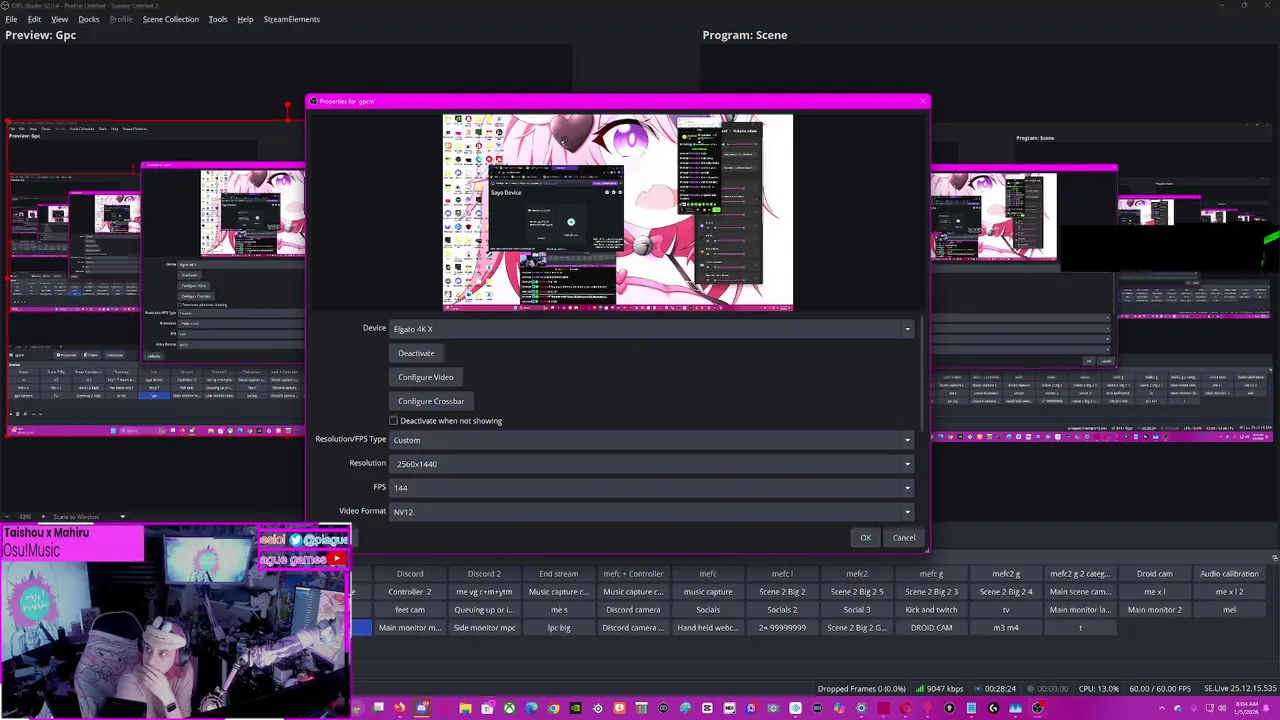Cancel the Properties dialog
Viewport: 1280px width, 720px height.
[904, 538]
